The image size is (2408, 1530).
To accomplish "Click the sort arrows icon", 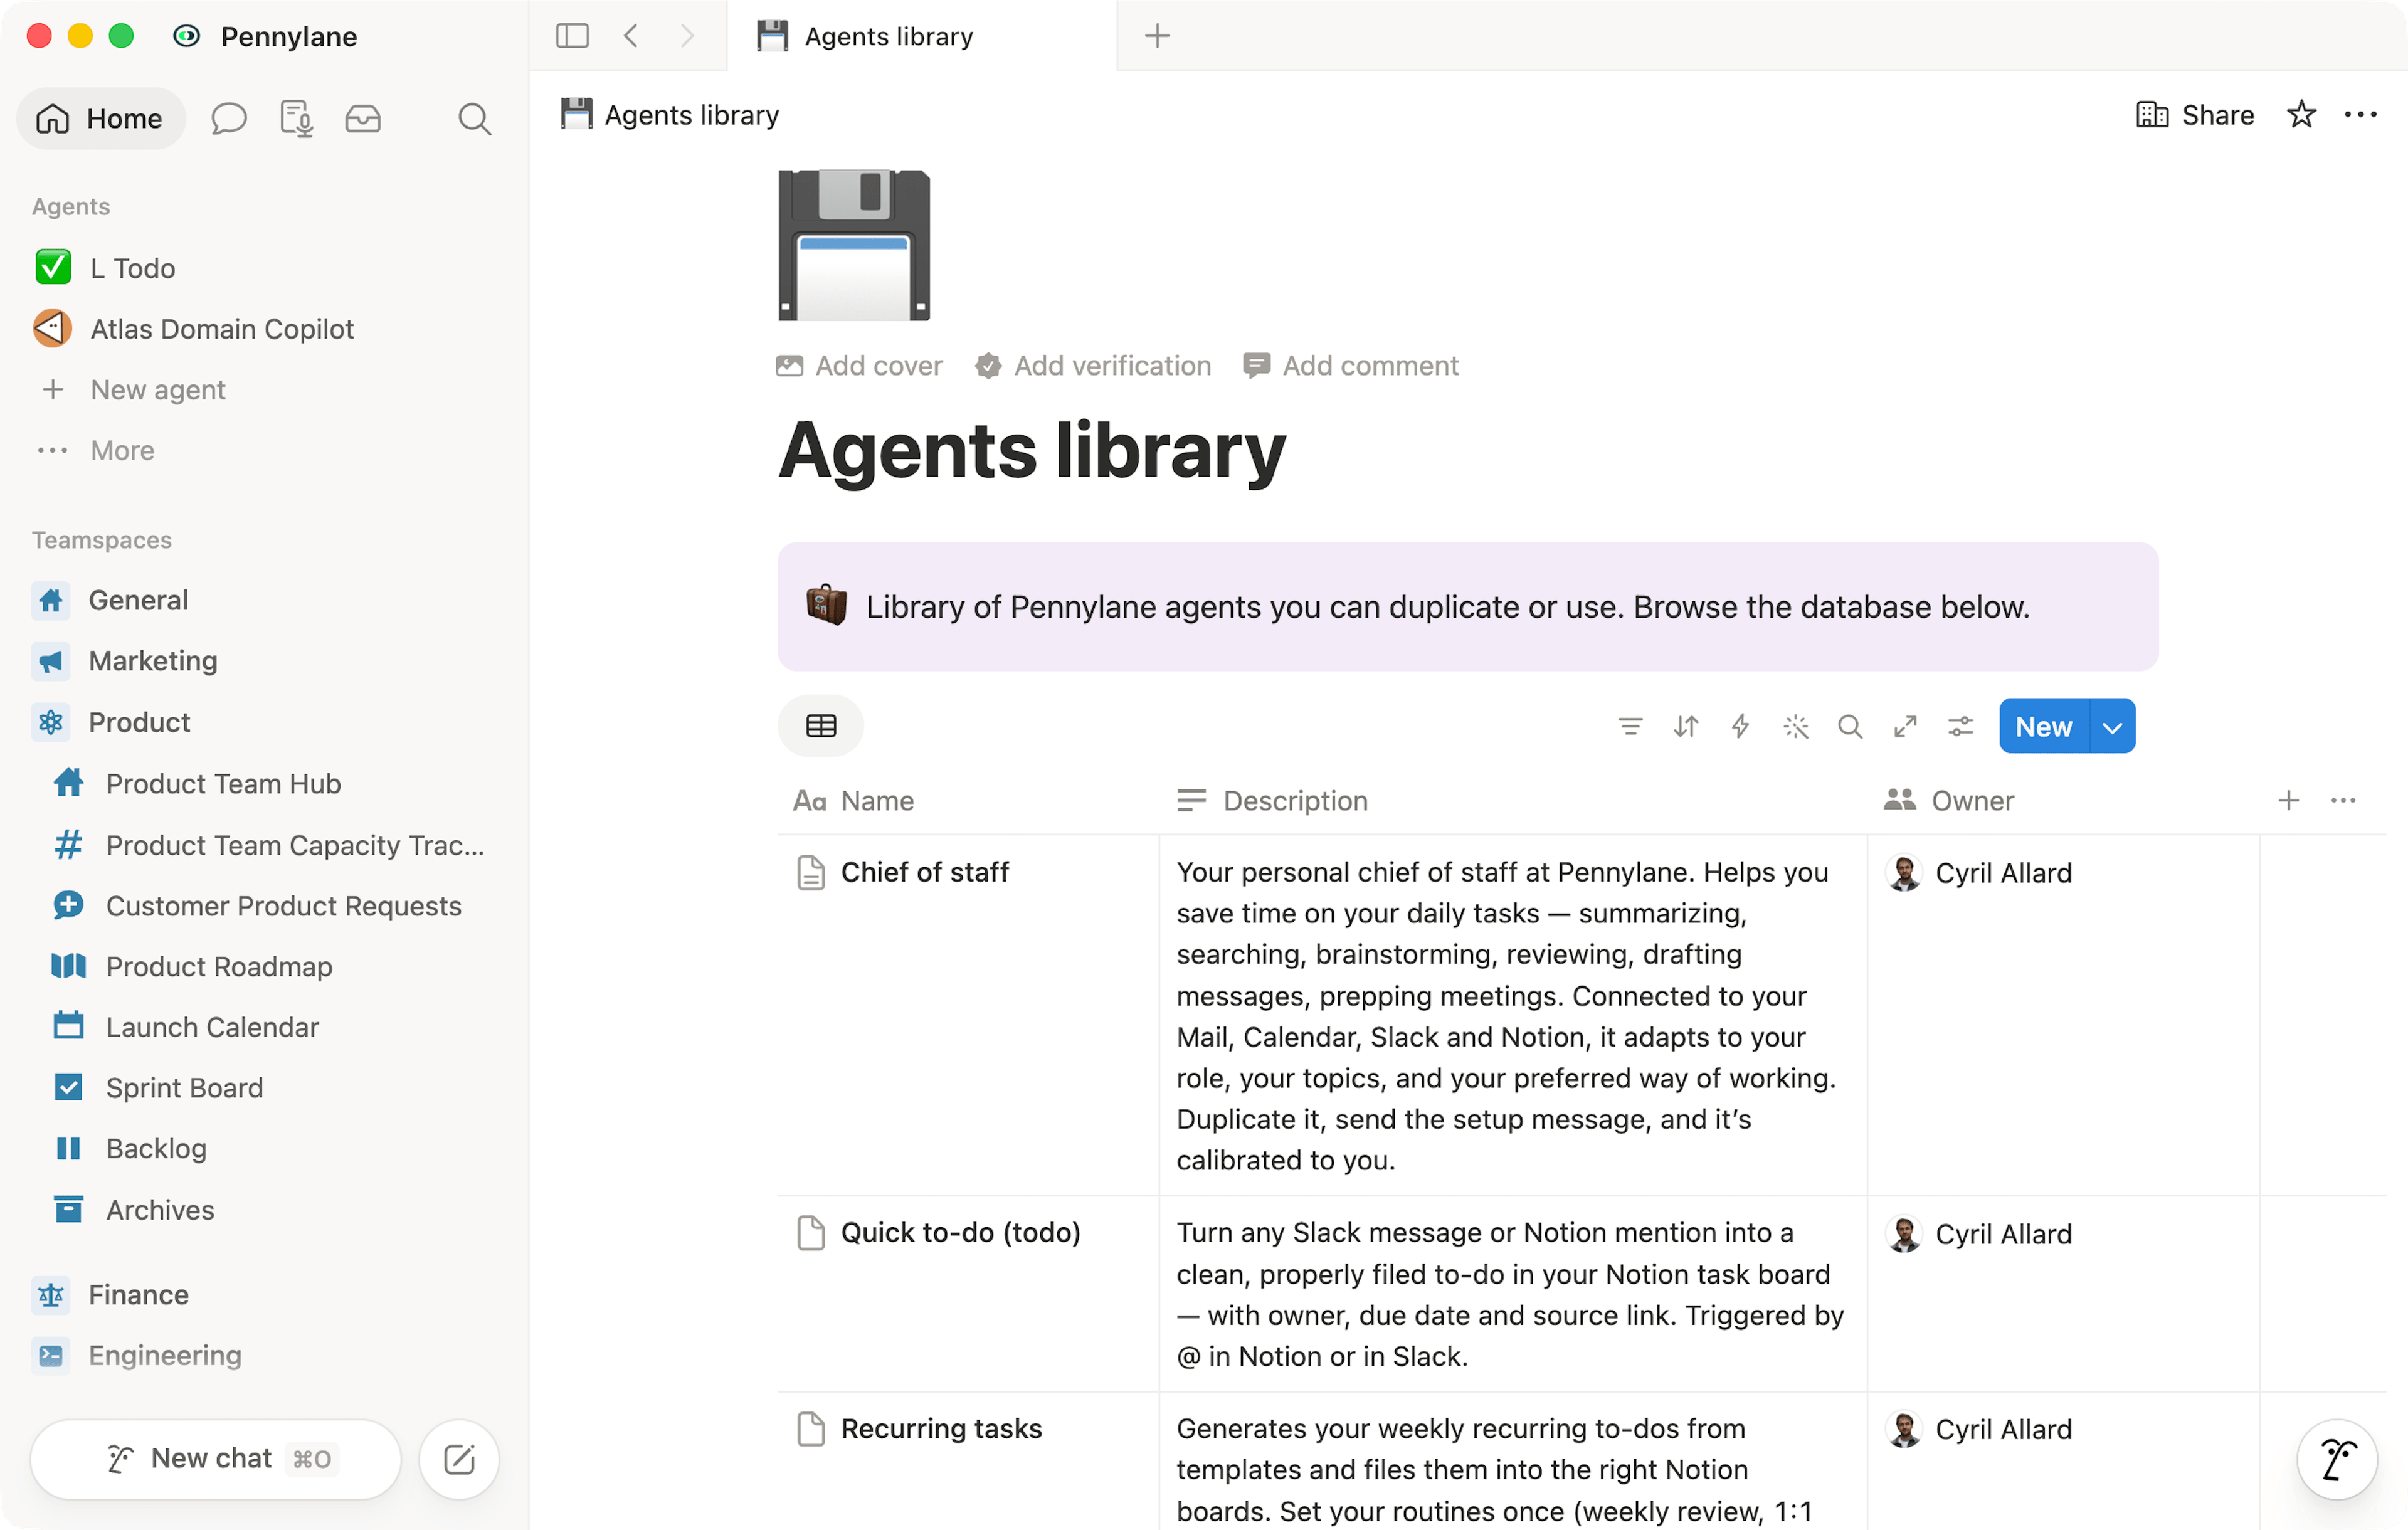I will tap(1685, 726).
